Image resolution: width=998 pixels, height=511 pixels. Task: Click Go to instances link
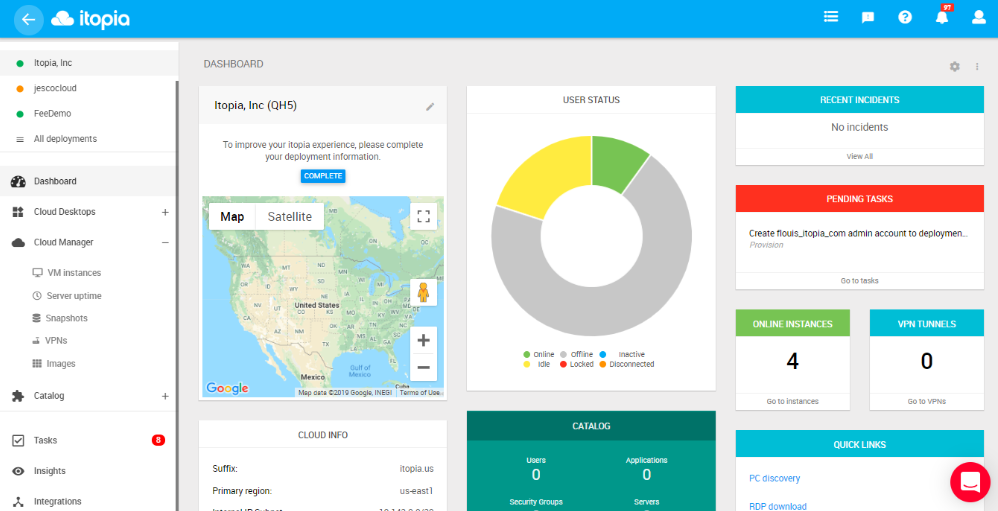[x=792, y=402]
